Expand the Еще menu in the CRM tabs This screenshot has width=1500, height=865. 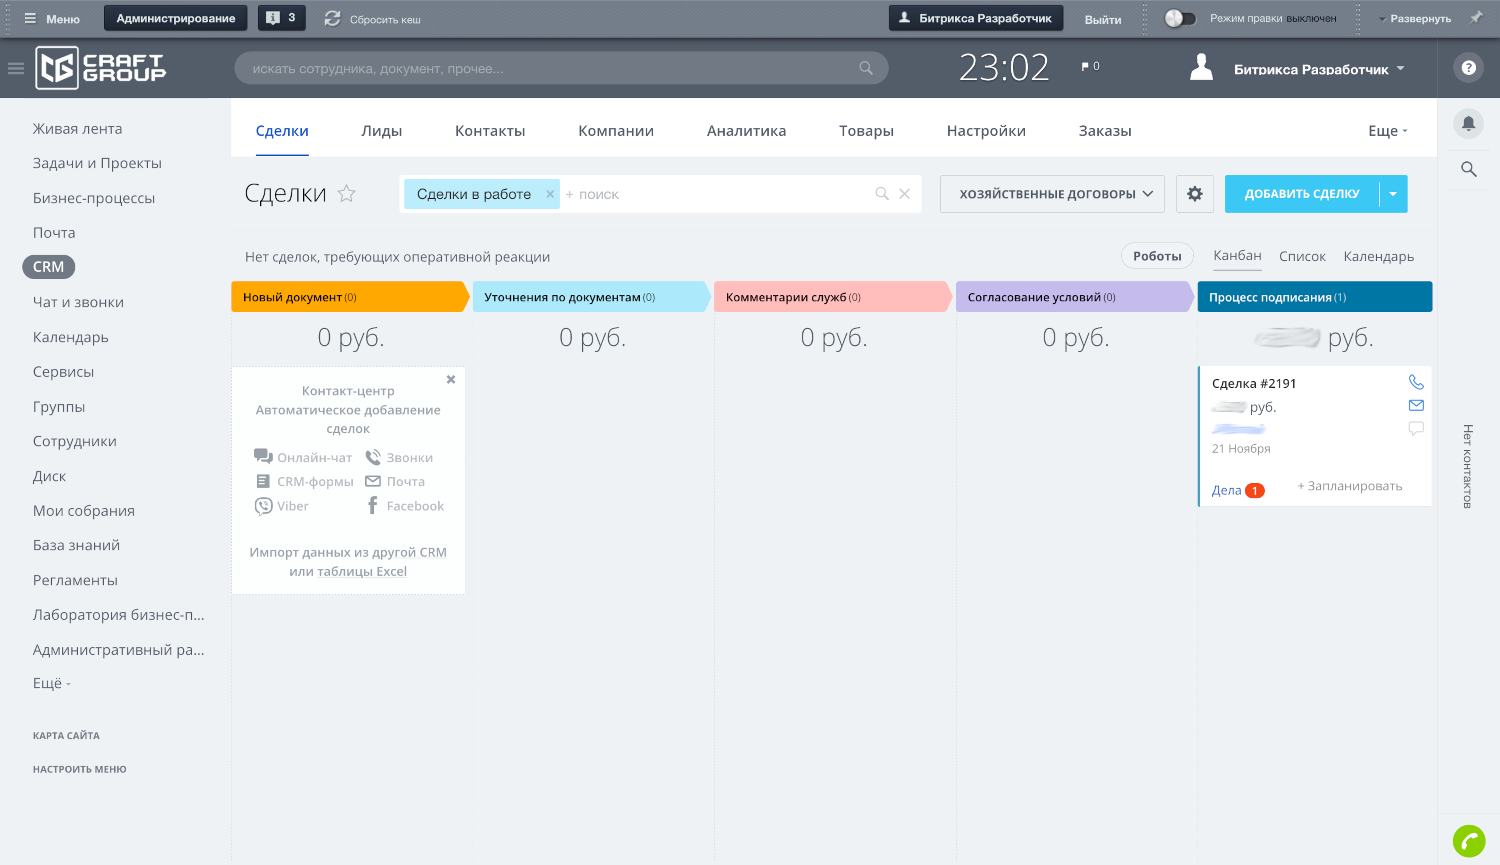pos(1387,131)
